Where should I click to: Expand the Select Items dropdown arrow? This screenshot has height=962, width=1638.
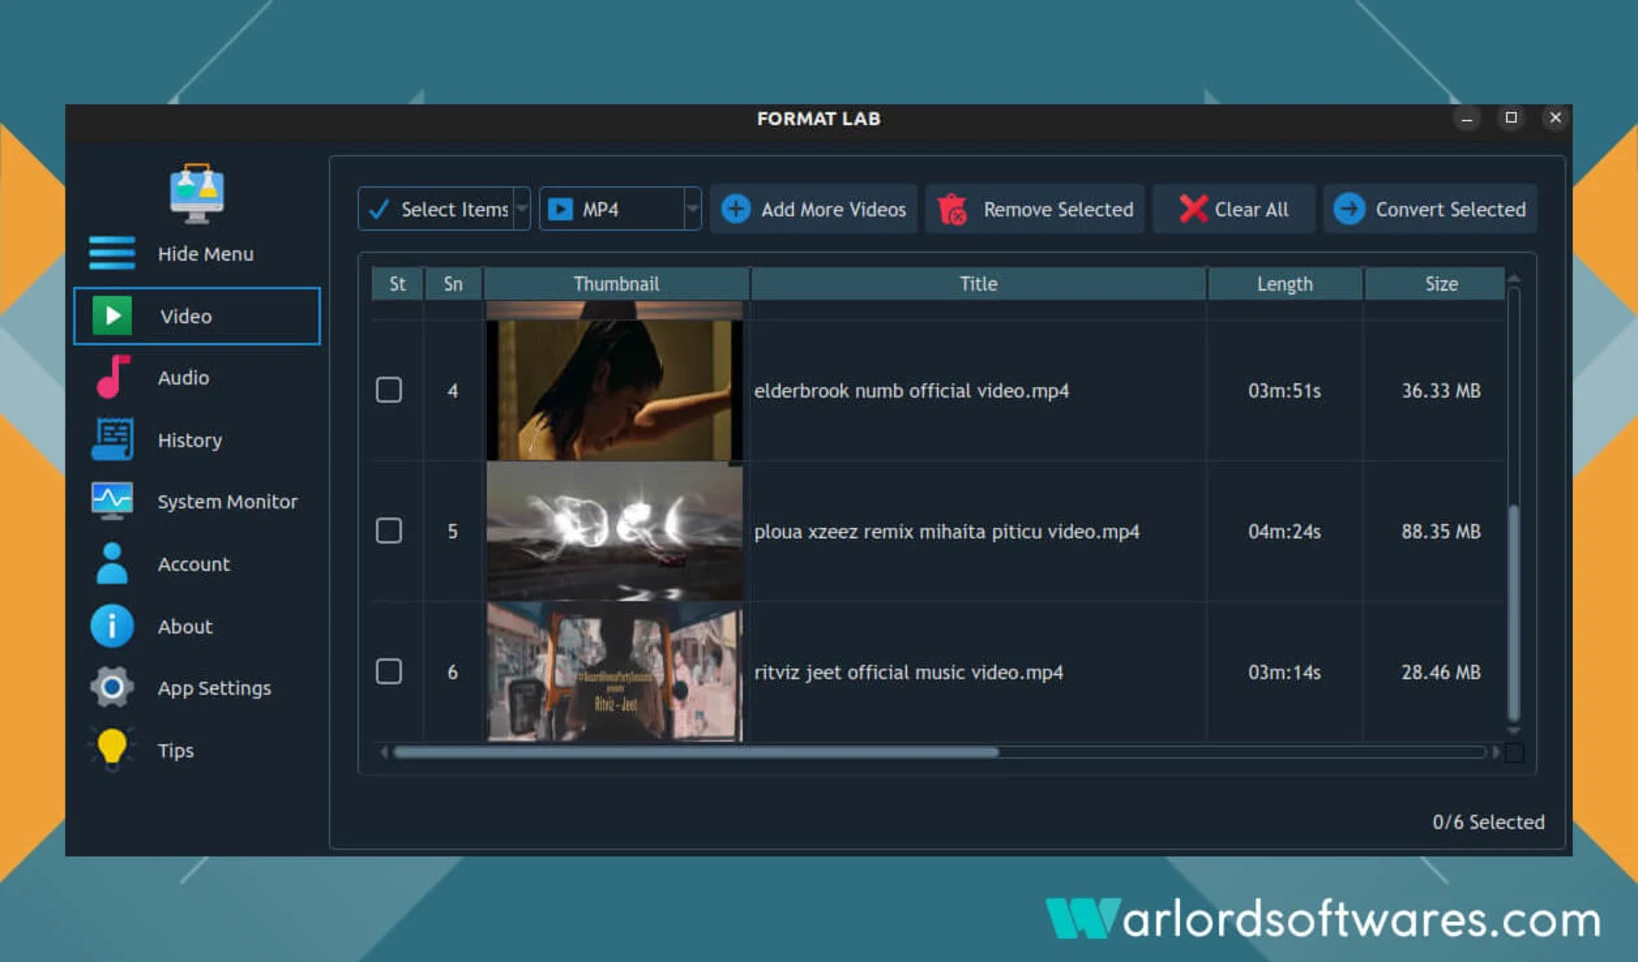tap(522, 209)
